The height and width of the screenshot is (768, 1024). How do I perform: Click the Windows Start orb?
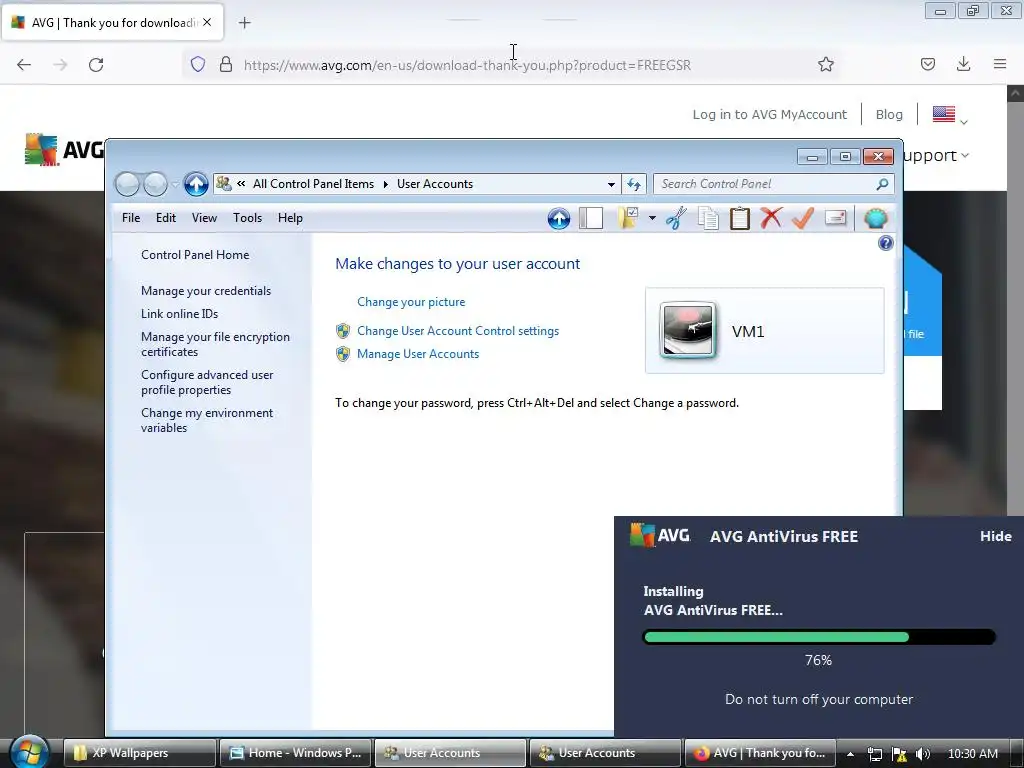click(29, 752)
